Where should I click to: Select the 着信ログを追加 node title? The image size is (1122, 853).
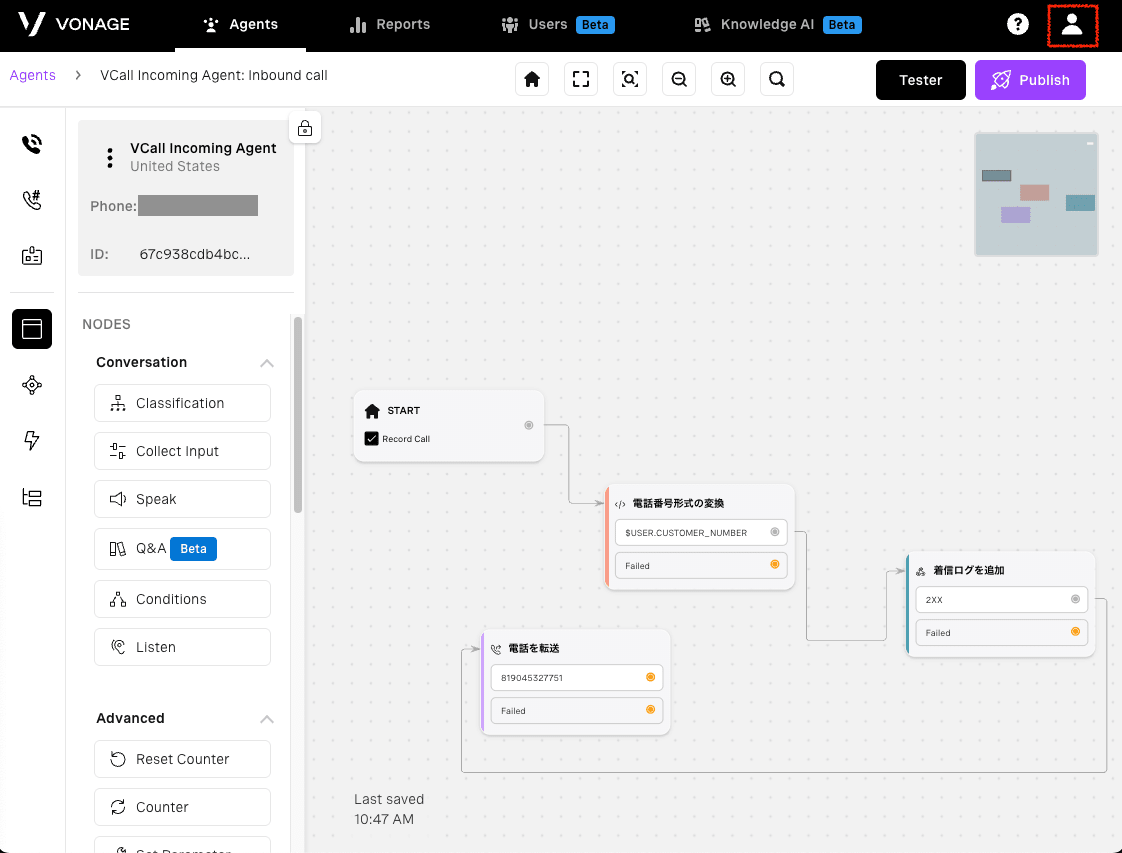pos(969,570)
